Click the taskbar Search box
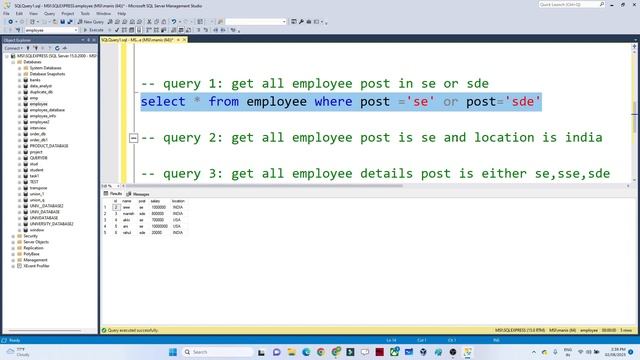The width and height of the screenshot is (640, 360). coord(217,352)
